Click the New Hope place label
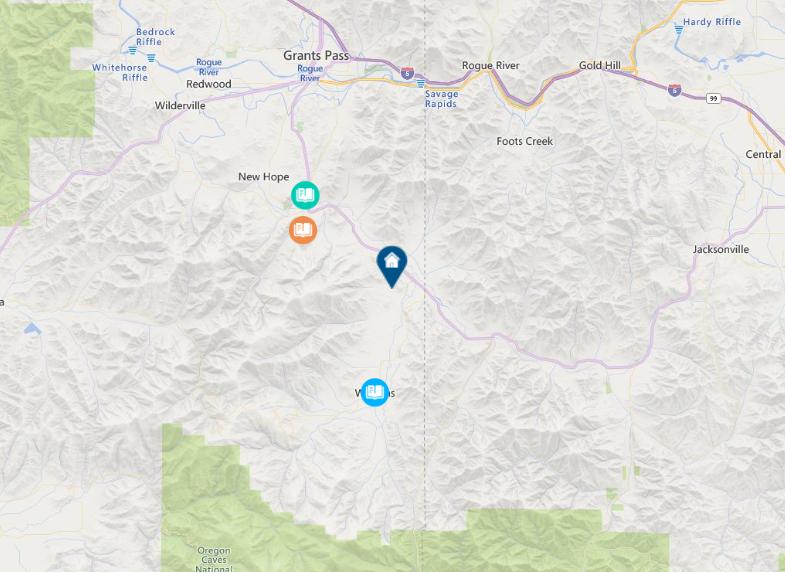The image size is (785, 572). click(x=263, y=177)
